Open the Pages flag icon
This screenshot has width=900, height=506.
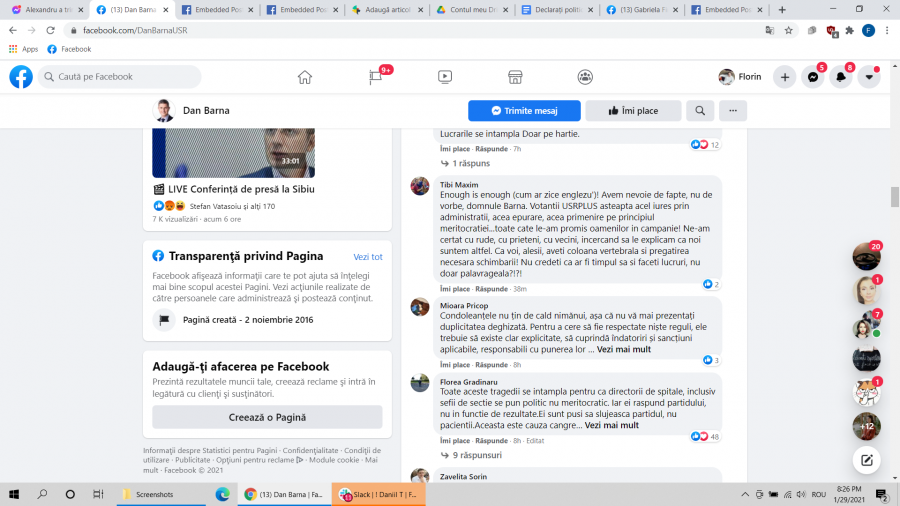(x=375, y=77)
